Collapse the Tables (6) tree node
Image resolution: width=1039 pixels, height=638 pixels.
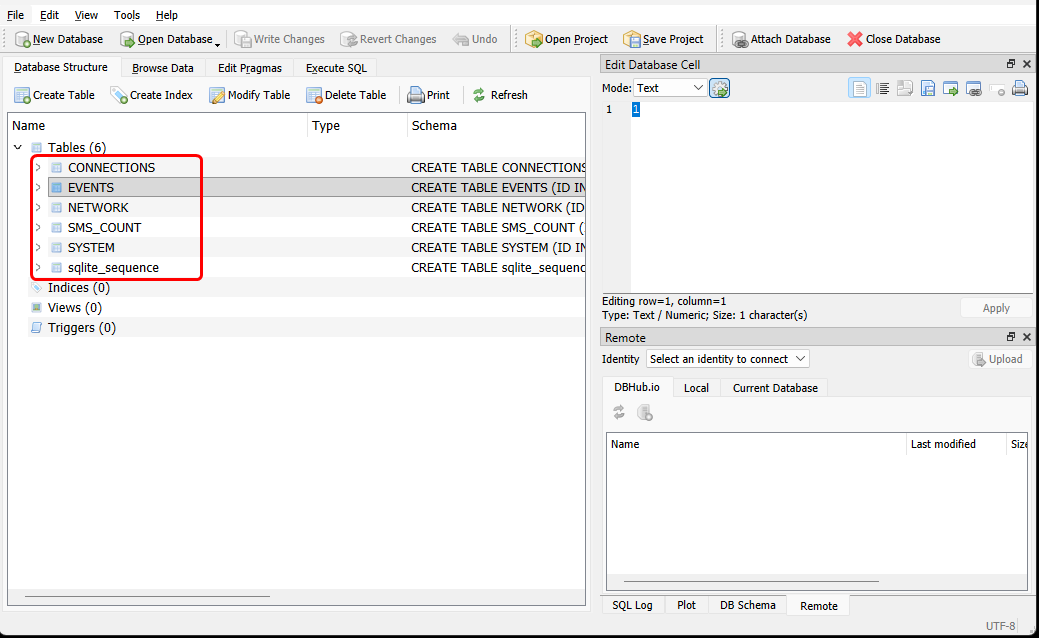click(x=18, y=147)
